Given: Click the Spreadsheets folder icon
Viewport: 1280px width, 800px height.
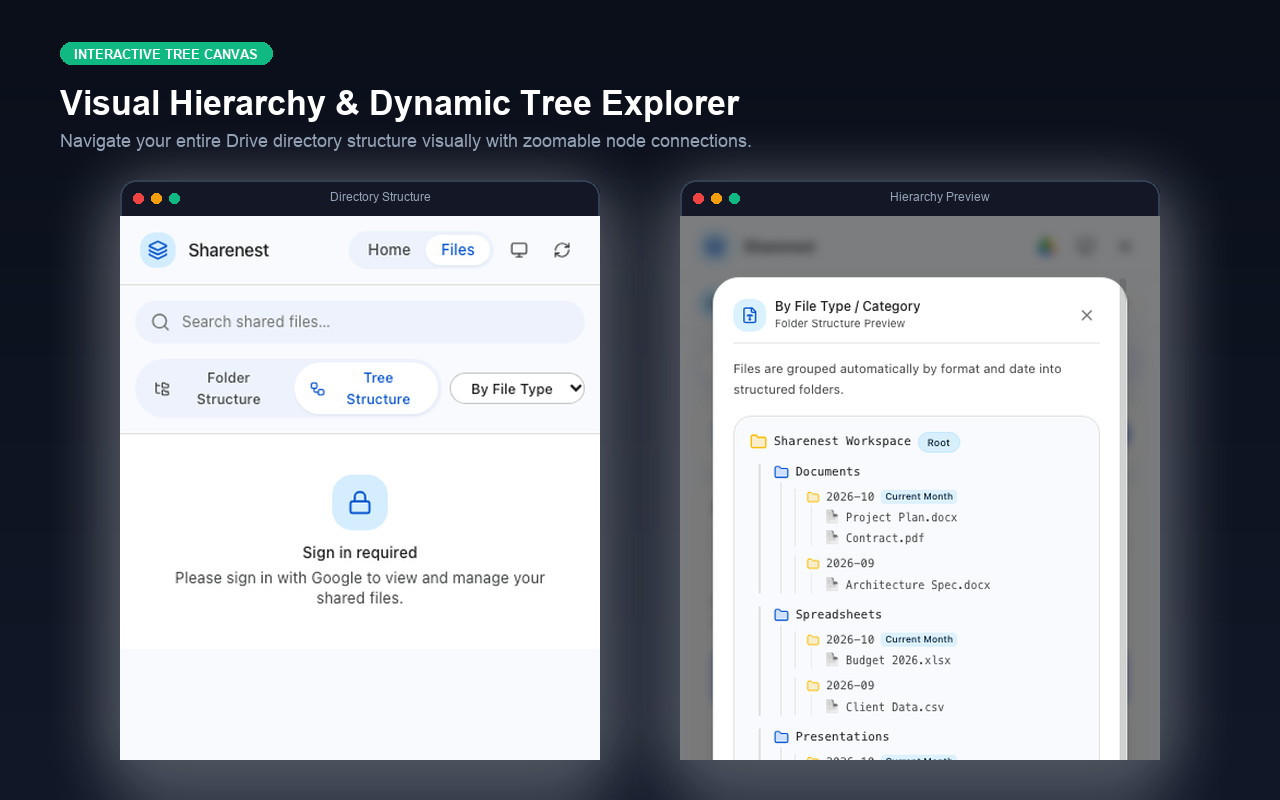Looking at the screenshot, I should tap(782, 615).
